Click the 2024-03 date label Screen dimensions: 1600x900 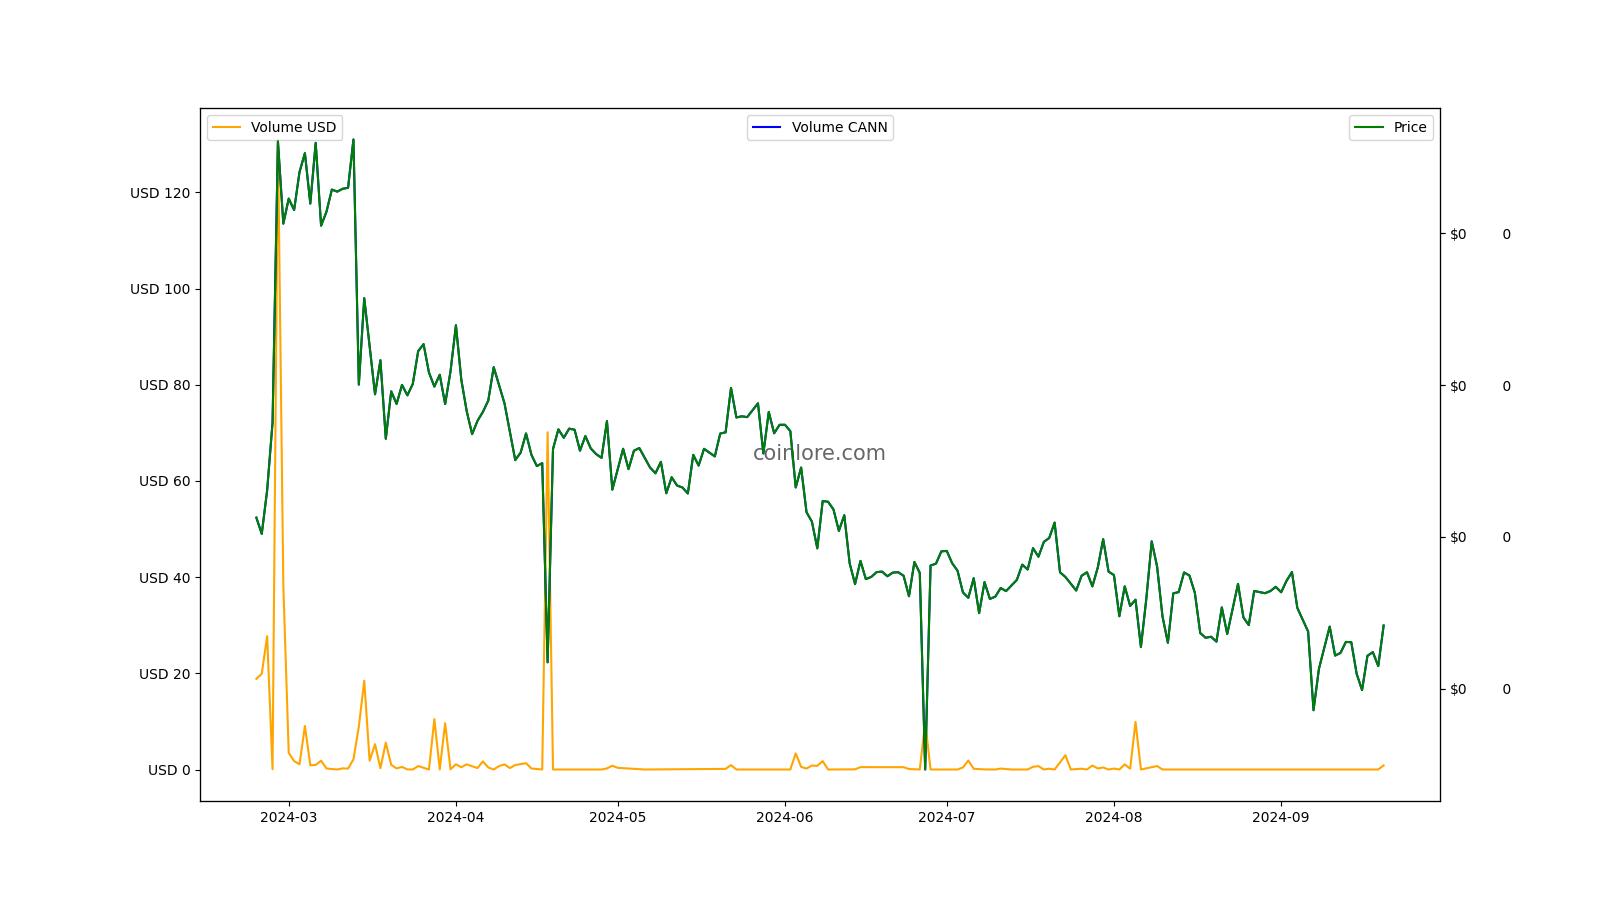(x=288, y=817)
